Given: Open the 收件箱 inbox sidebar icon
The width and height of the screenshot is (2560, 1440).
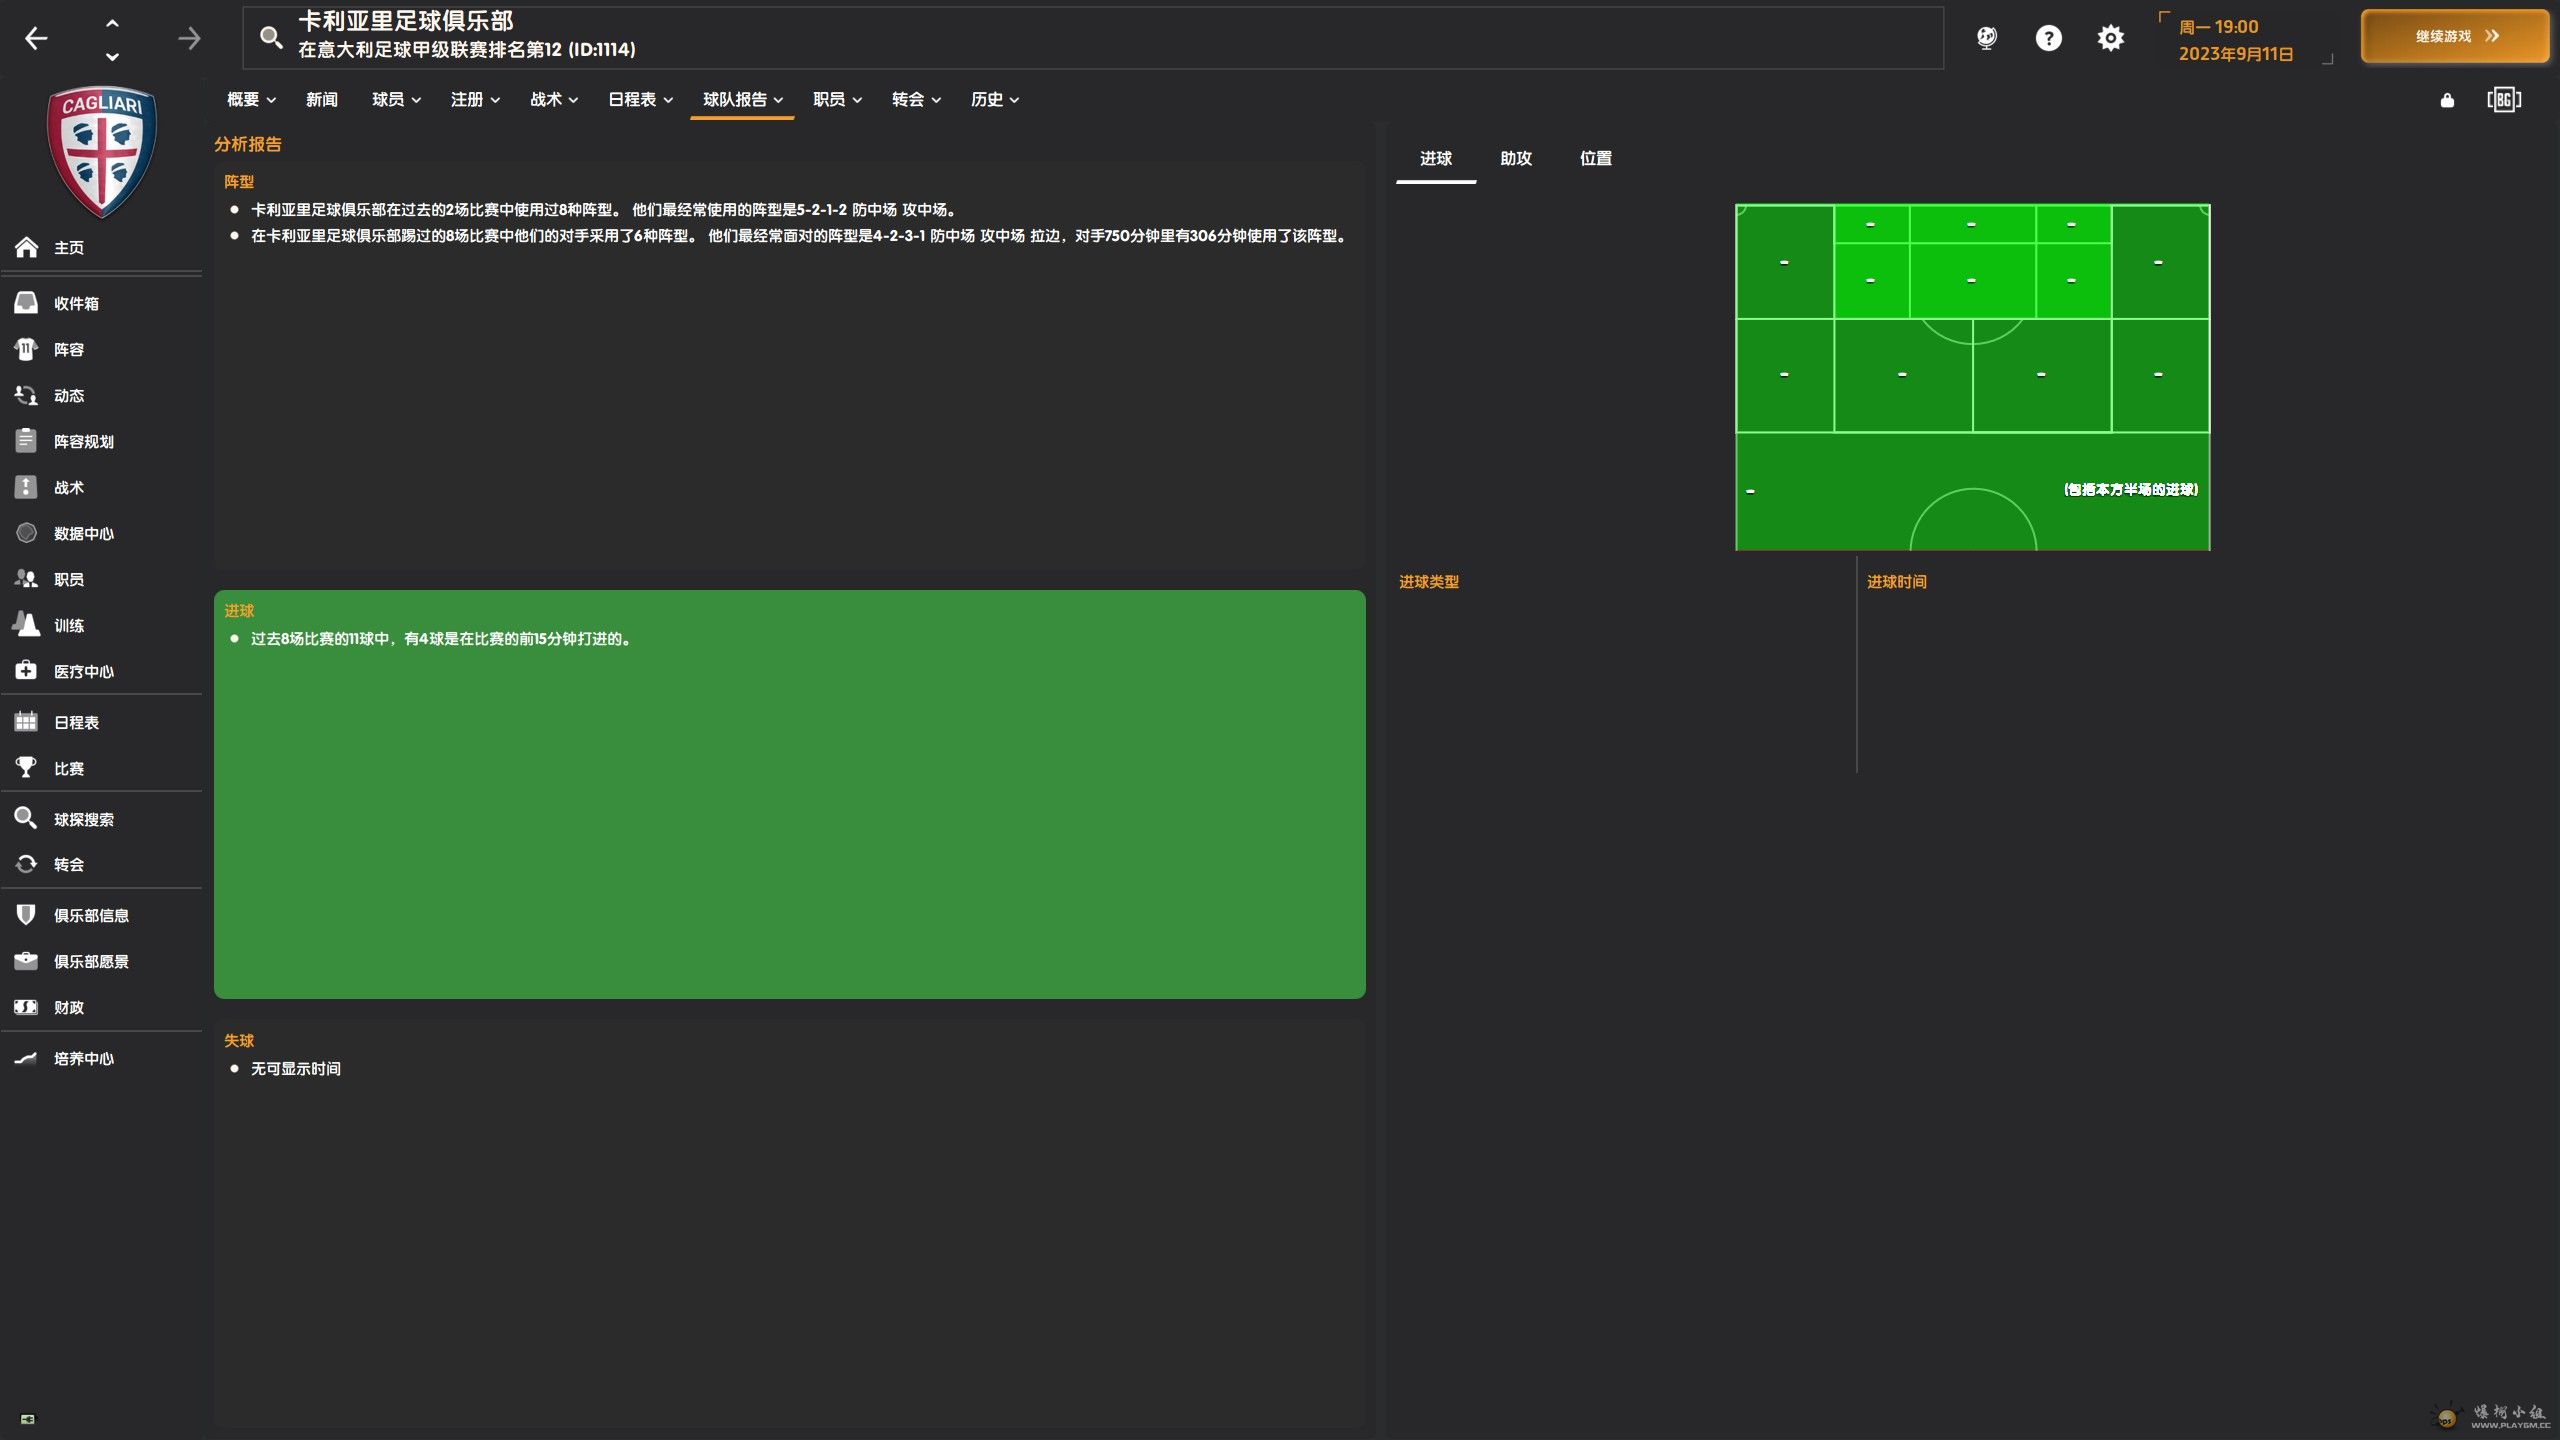Looking at the screenshot, I should point(27,303).
